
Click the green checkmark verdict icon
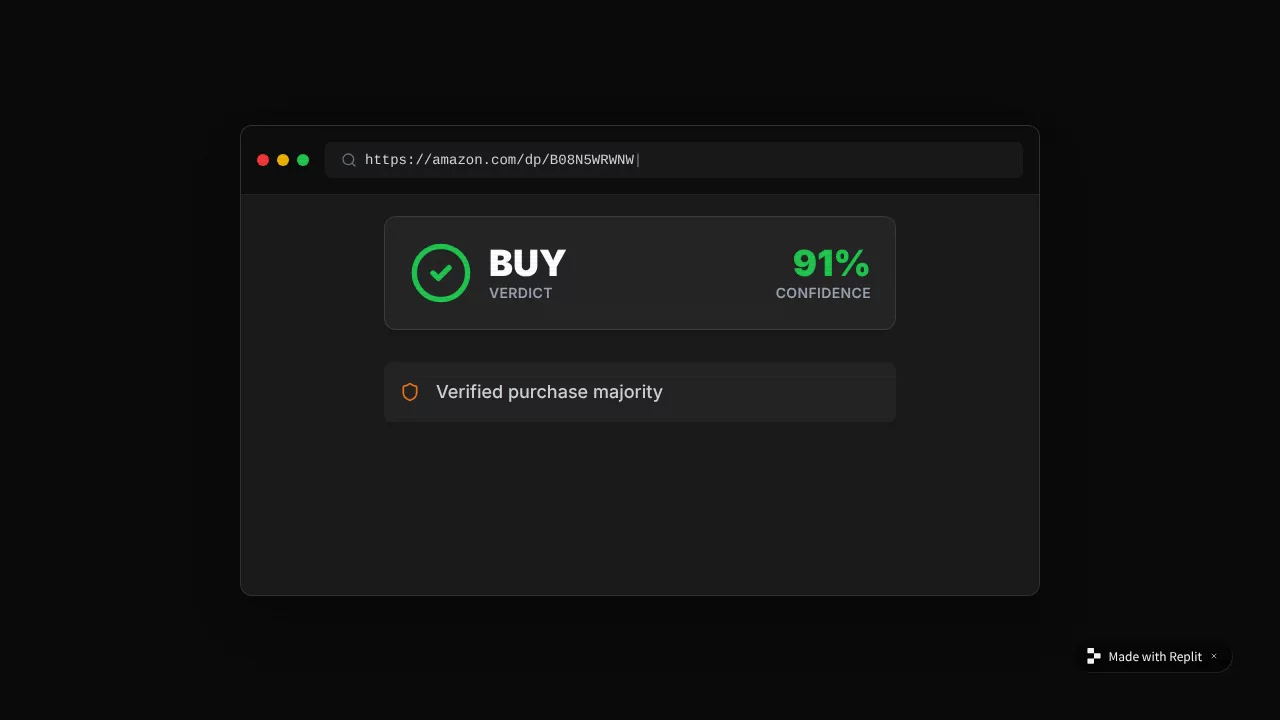pyautogui.click(x=441, y=273)
